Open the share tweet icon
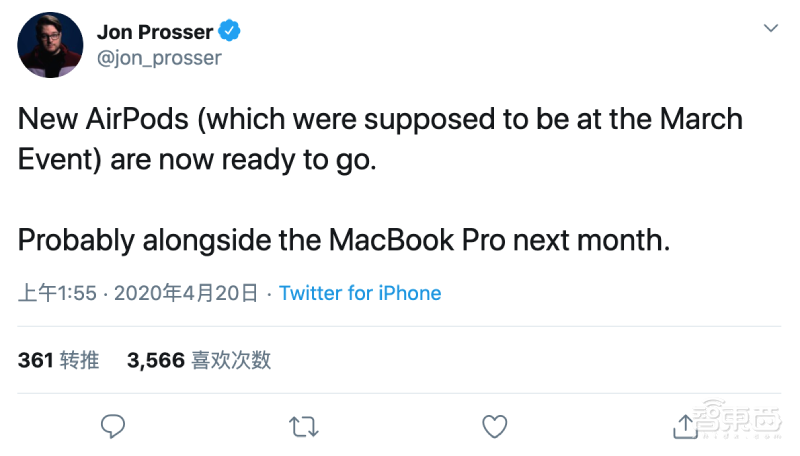This screenshot has width=800, height=456. pos(685,426)
